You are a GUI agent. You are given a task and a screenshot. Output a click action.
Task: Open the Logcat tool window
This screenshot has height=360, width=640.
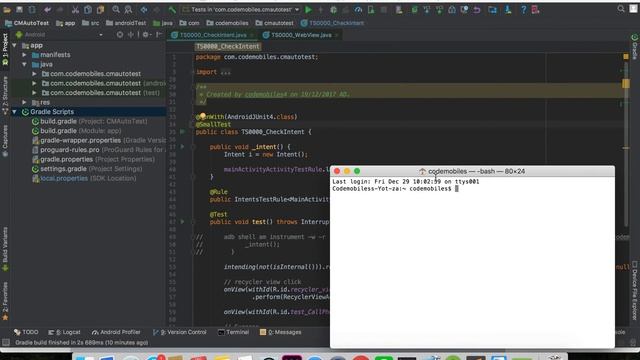coord(64,332)
